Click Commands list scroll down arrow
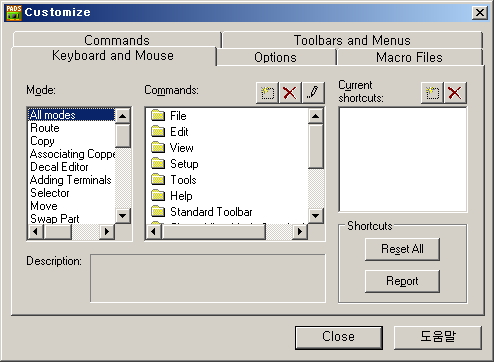 tap(315, 216)
